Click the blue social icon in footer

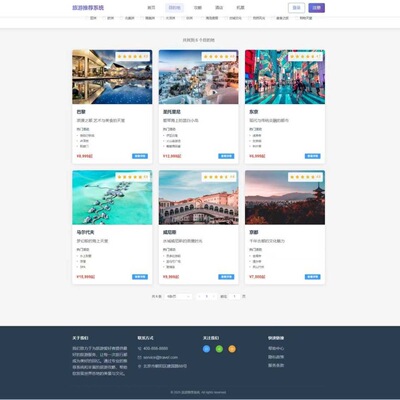click(x=206, y=349)
